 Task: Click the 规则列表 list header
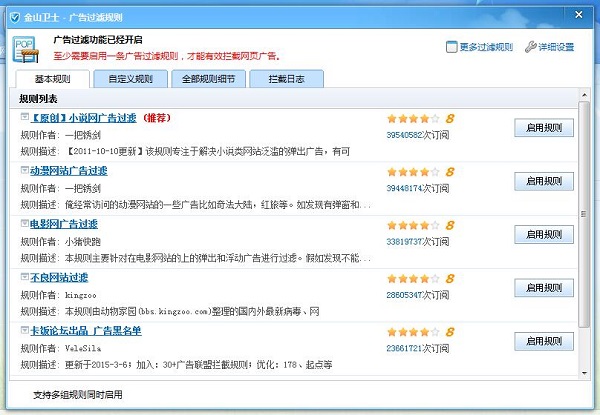[294, 99]
